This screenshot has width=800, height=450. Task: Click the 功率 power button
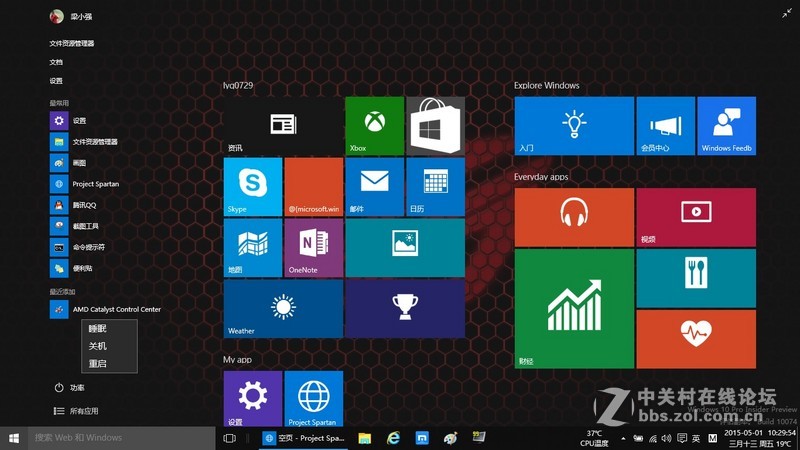coord(69,388)
